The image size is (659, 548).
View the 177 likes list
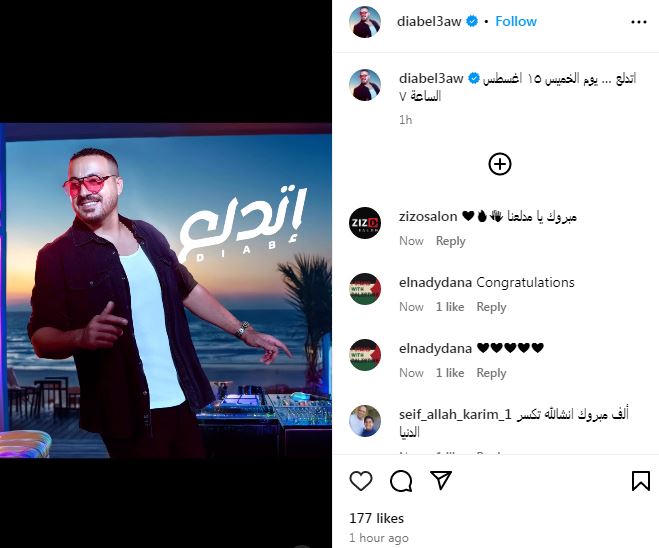(x=377, y=518)
